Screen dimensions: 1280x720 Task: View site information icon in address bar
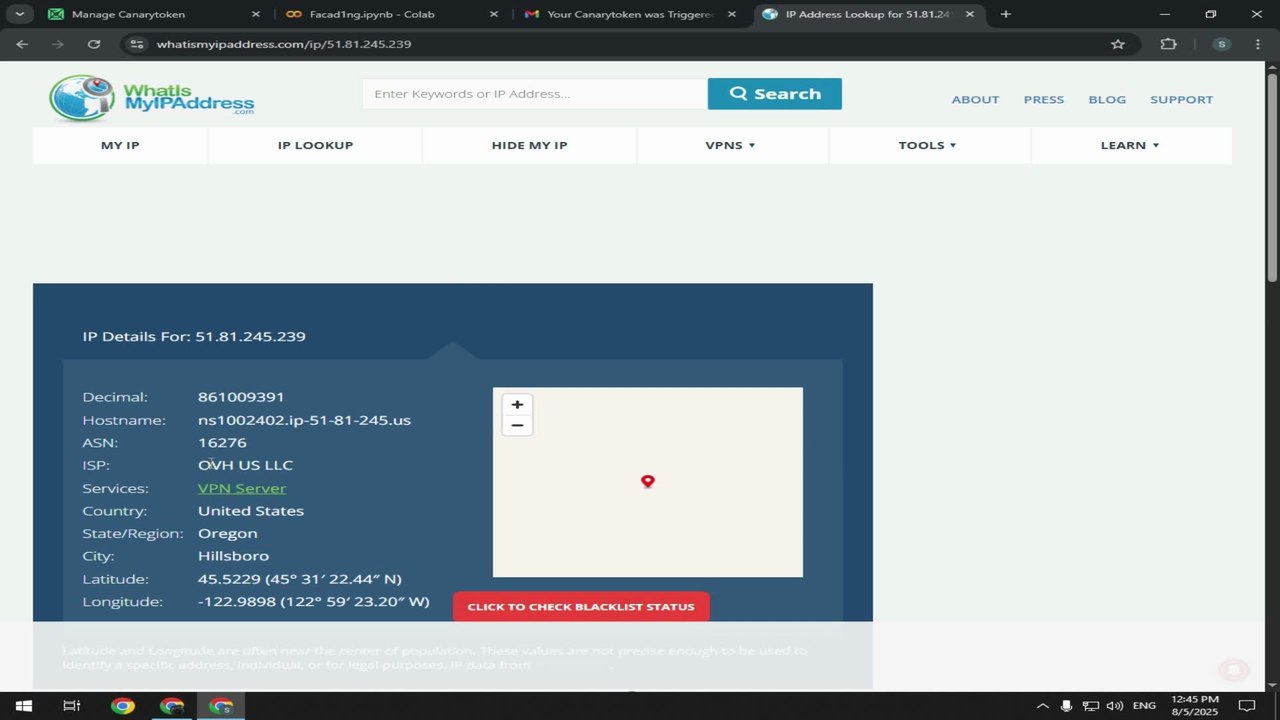138,44
